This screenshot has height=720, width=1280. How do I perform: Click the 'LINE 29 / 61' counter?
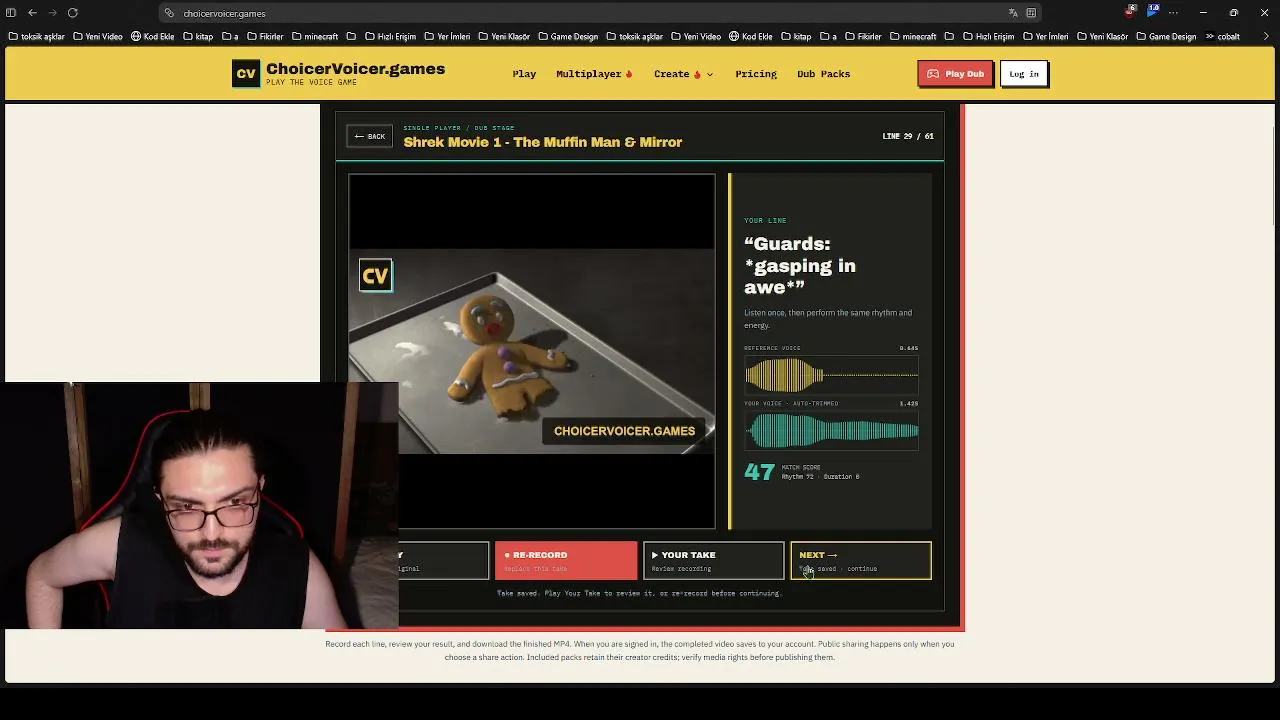908,136
